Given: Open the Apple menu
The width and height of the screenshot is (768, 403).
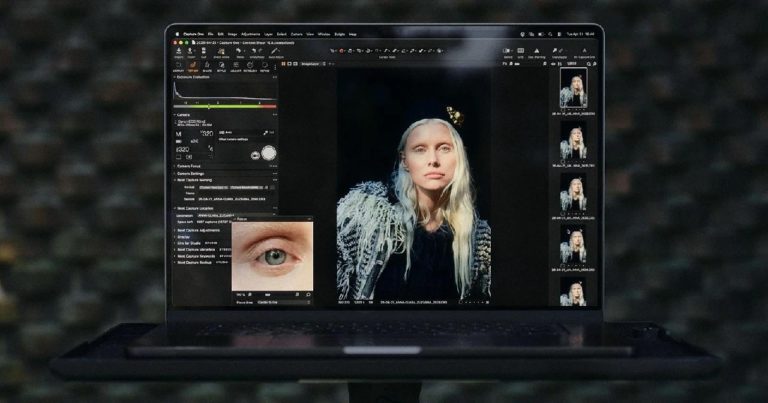Looking at the screenshot, I should click(x=177, y=34).
